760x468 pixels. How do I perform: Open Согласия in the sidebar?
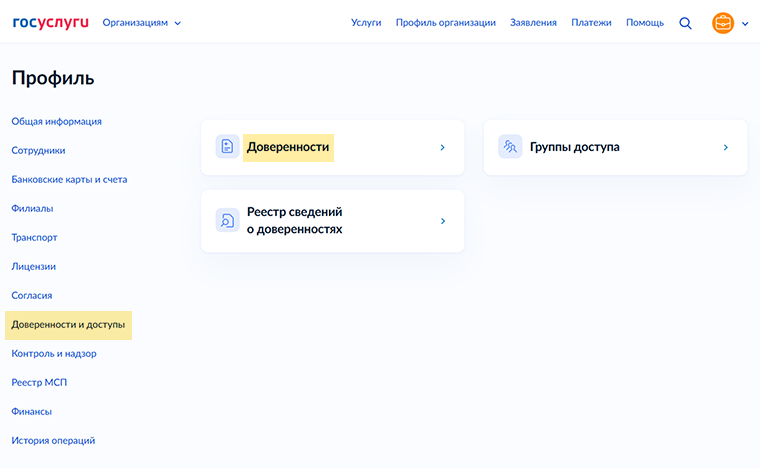tap(32, 296)
